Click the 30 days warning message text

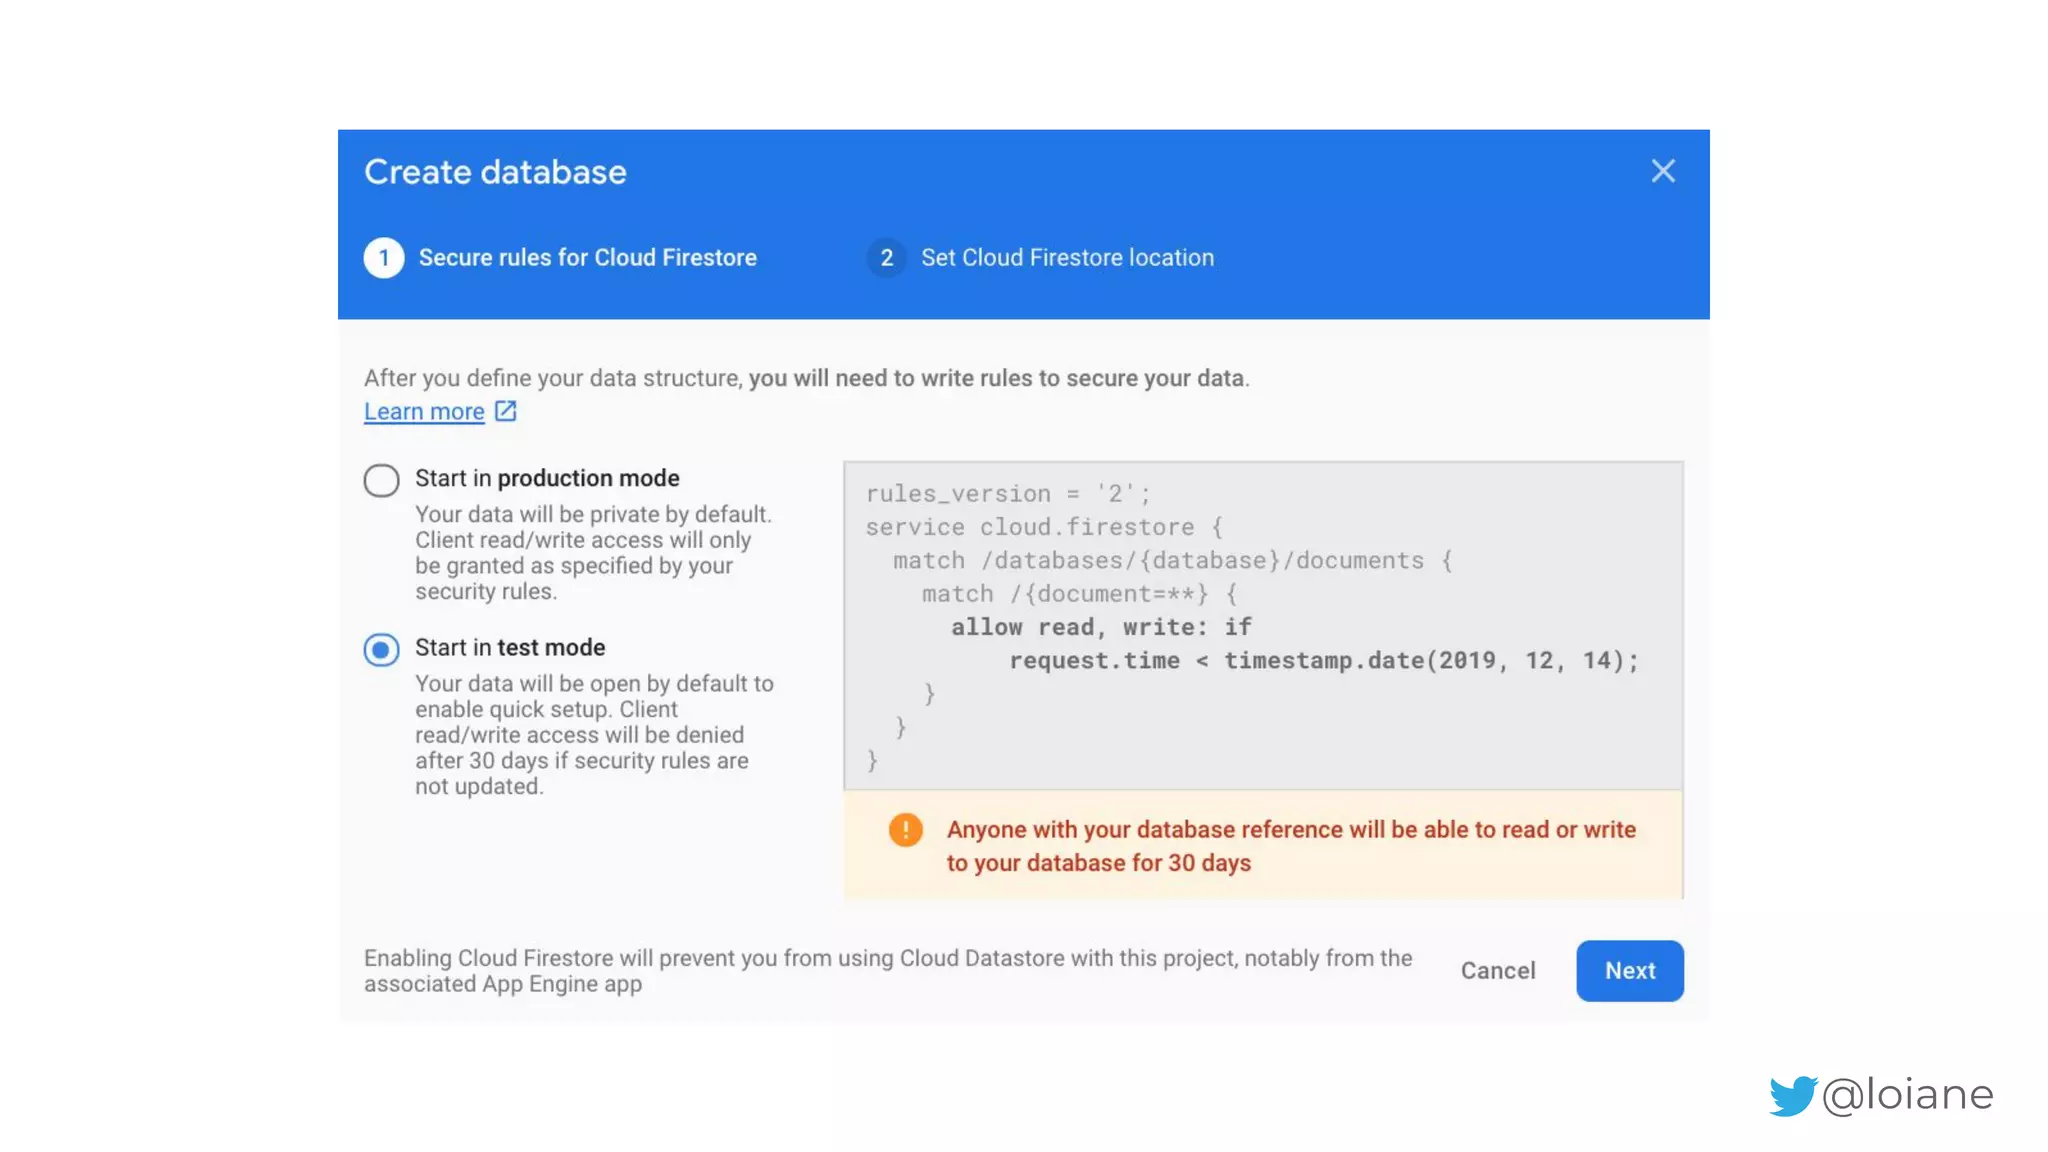(1290, 846)
